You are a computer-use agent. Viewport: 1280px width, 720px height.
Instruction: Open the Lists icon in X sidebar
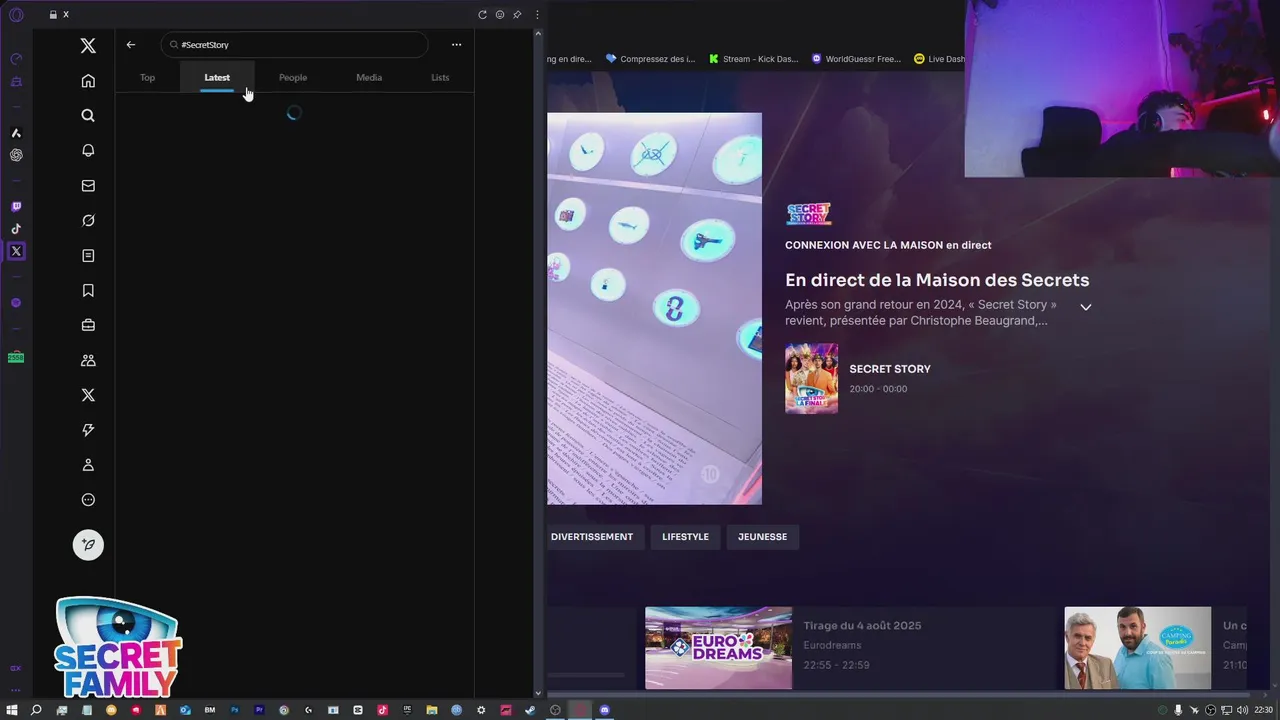tap(88, 255)
